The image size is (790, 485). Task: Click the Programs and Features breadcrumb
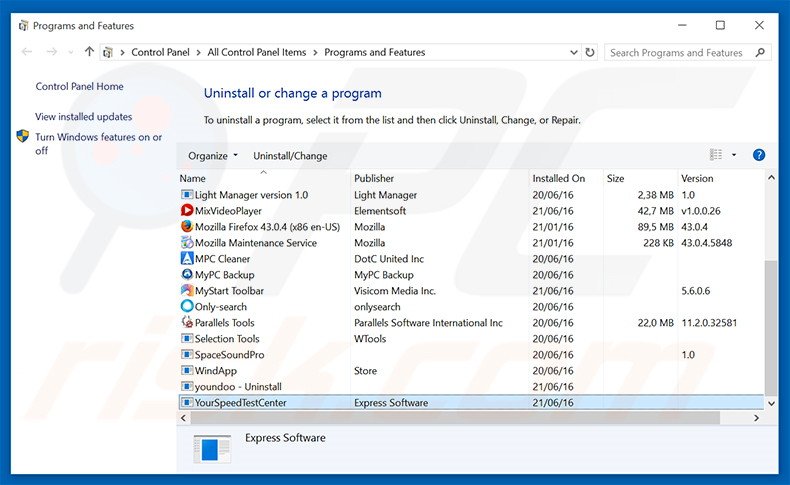point(374,52)
